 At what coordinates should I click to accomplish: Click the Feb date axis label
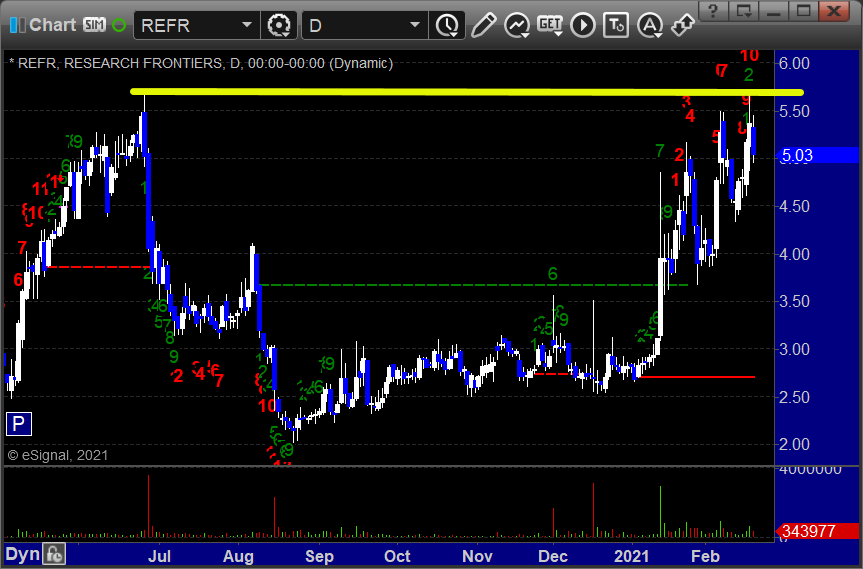tap(705, 556)
